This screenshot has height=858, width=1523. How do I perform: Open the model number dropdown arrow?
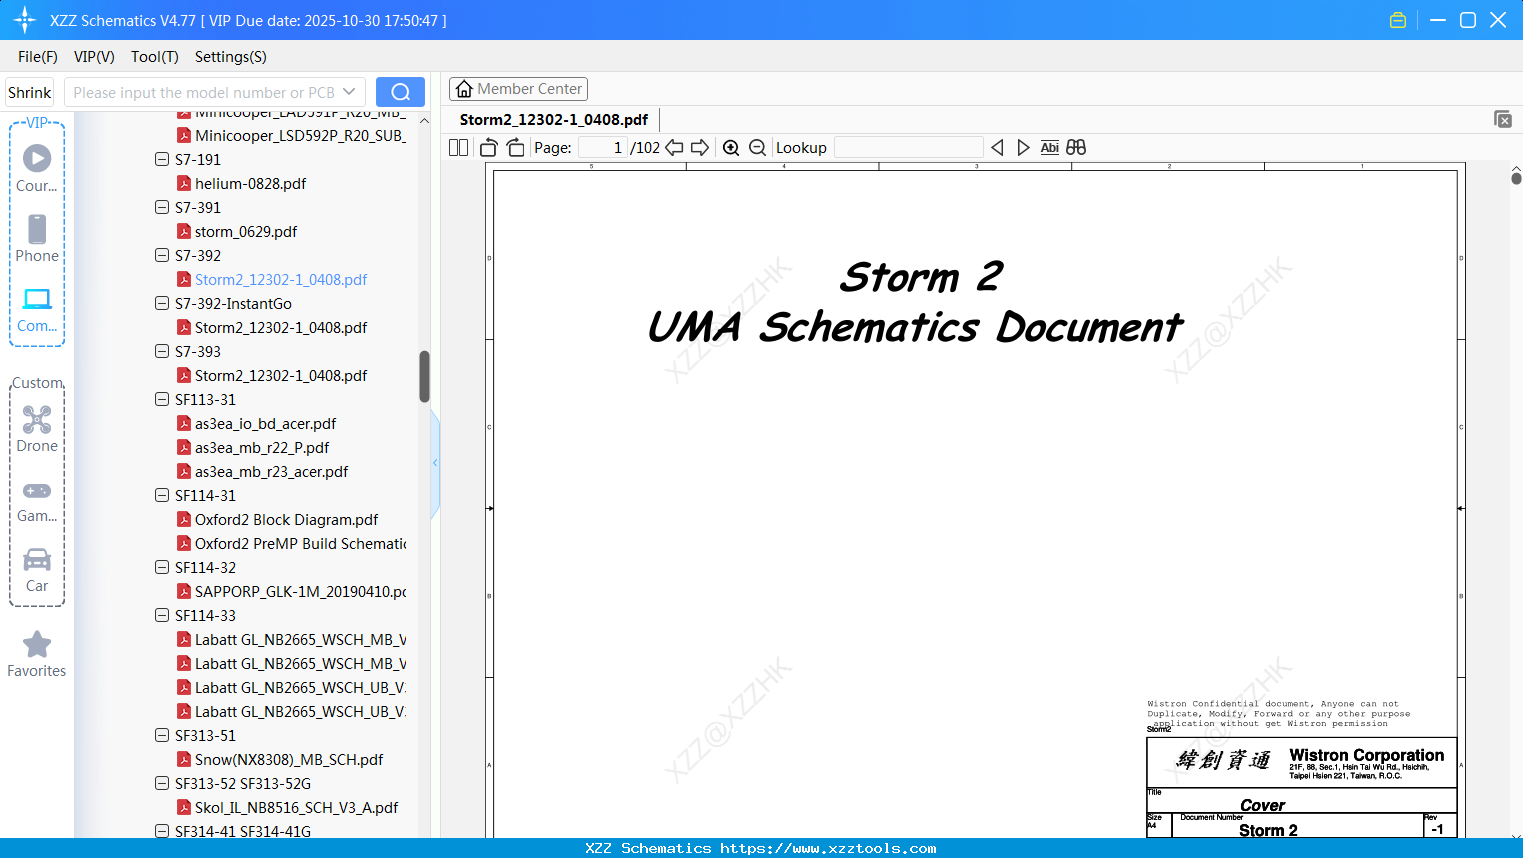pos(349,92)
